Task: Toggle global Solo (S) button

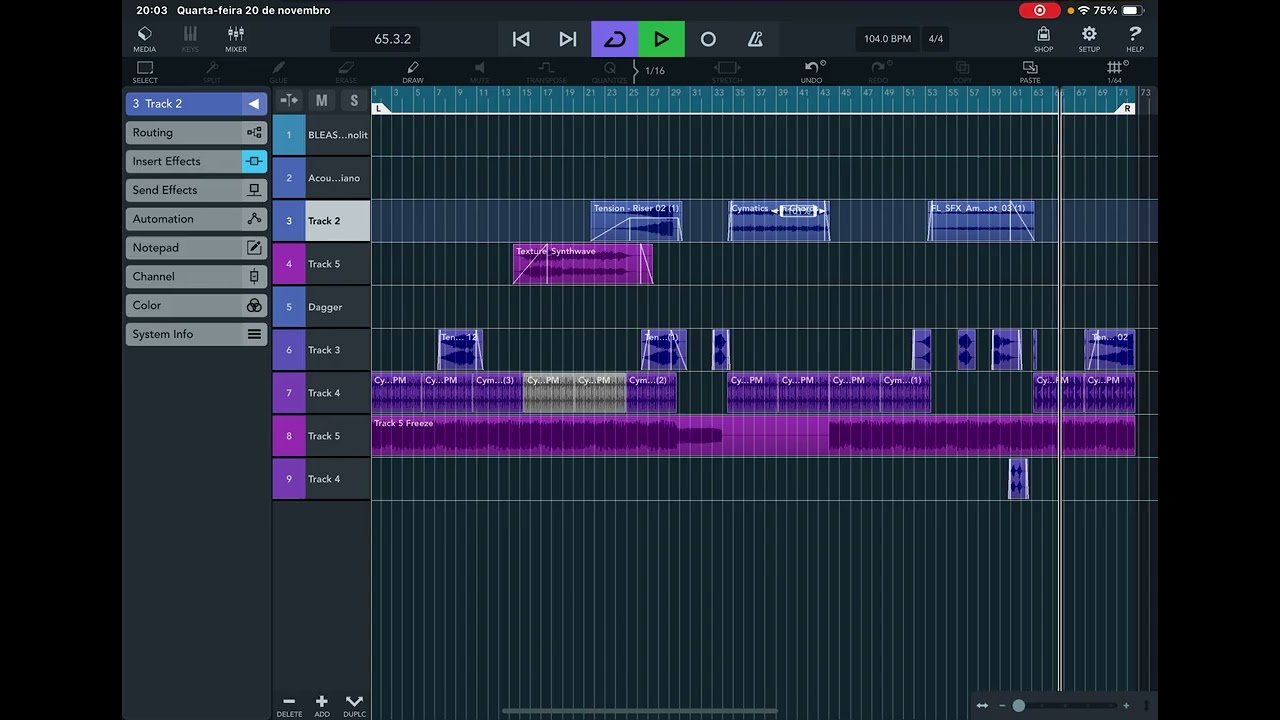Action: click(x=354, y=100)
